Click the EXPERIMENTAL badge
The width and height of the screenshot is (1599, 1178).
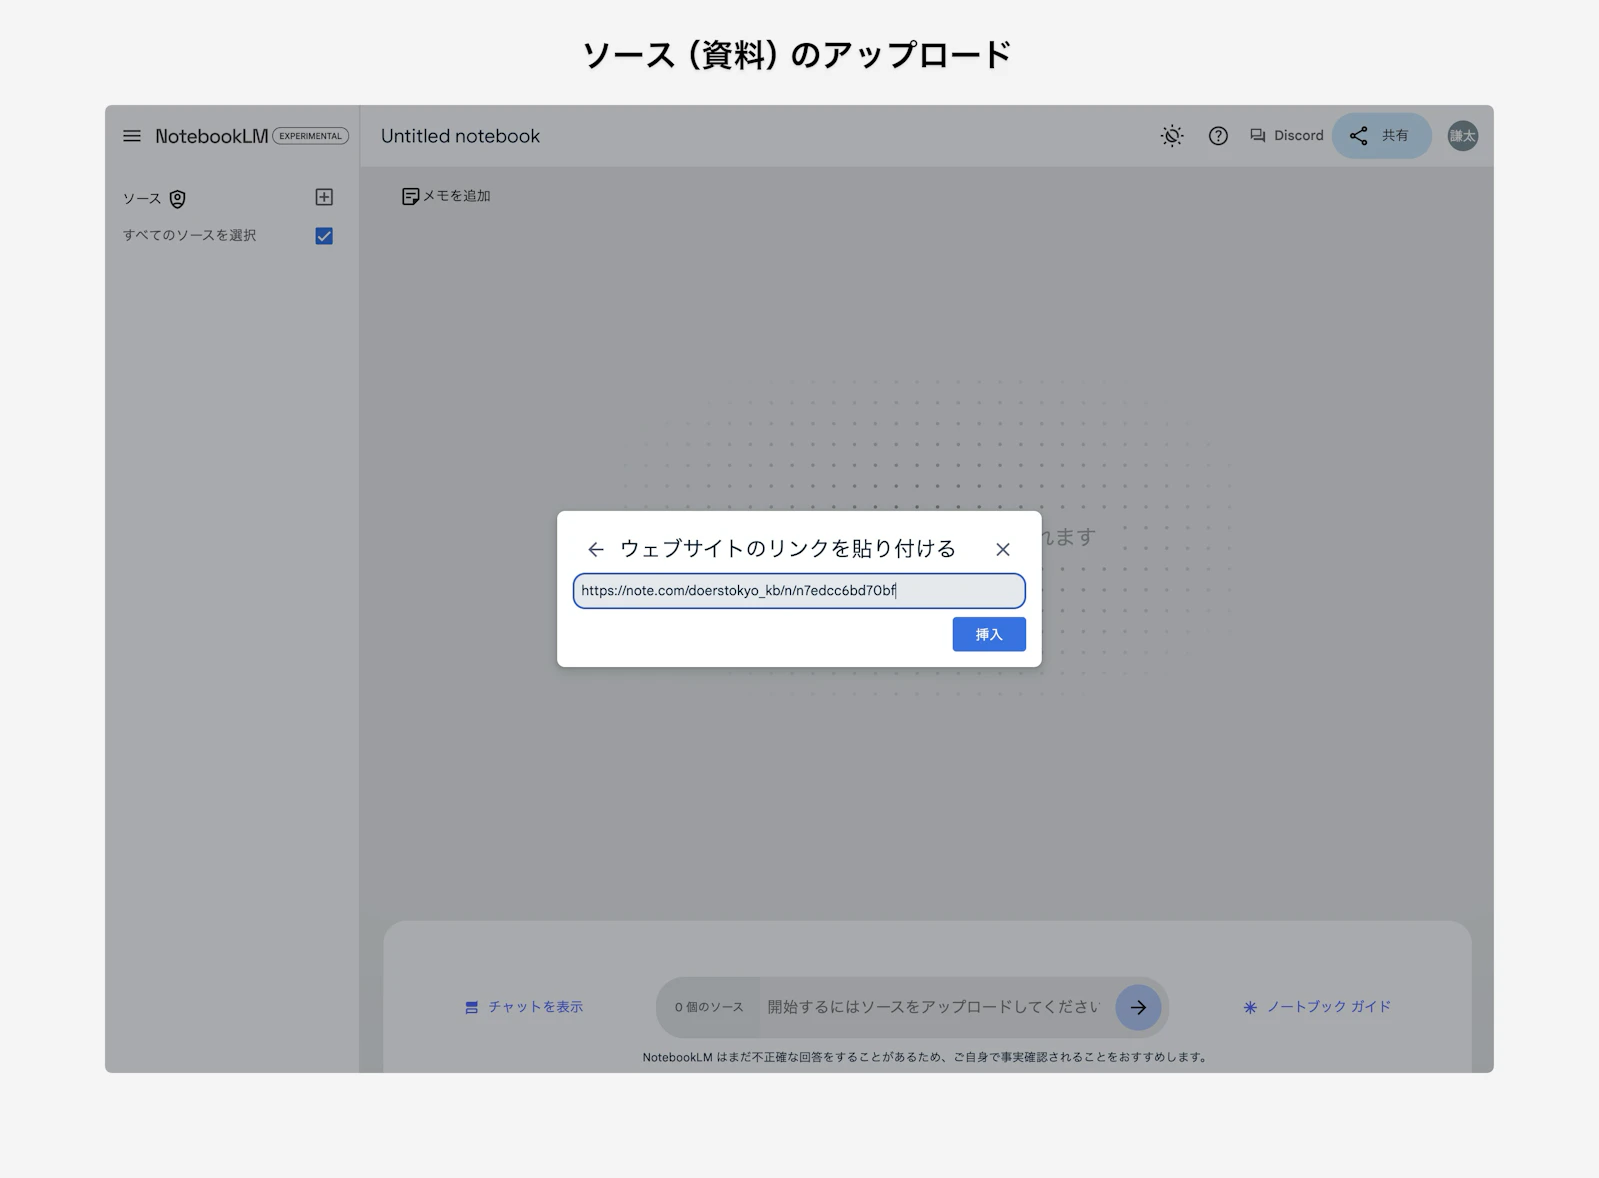[x=311, y=136]
